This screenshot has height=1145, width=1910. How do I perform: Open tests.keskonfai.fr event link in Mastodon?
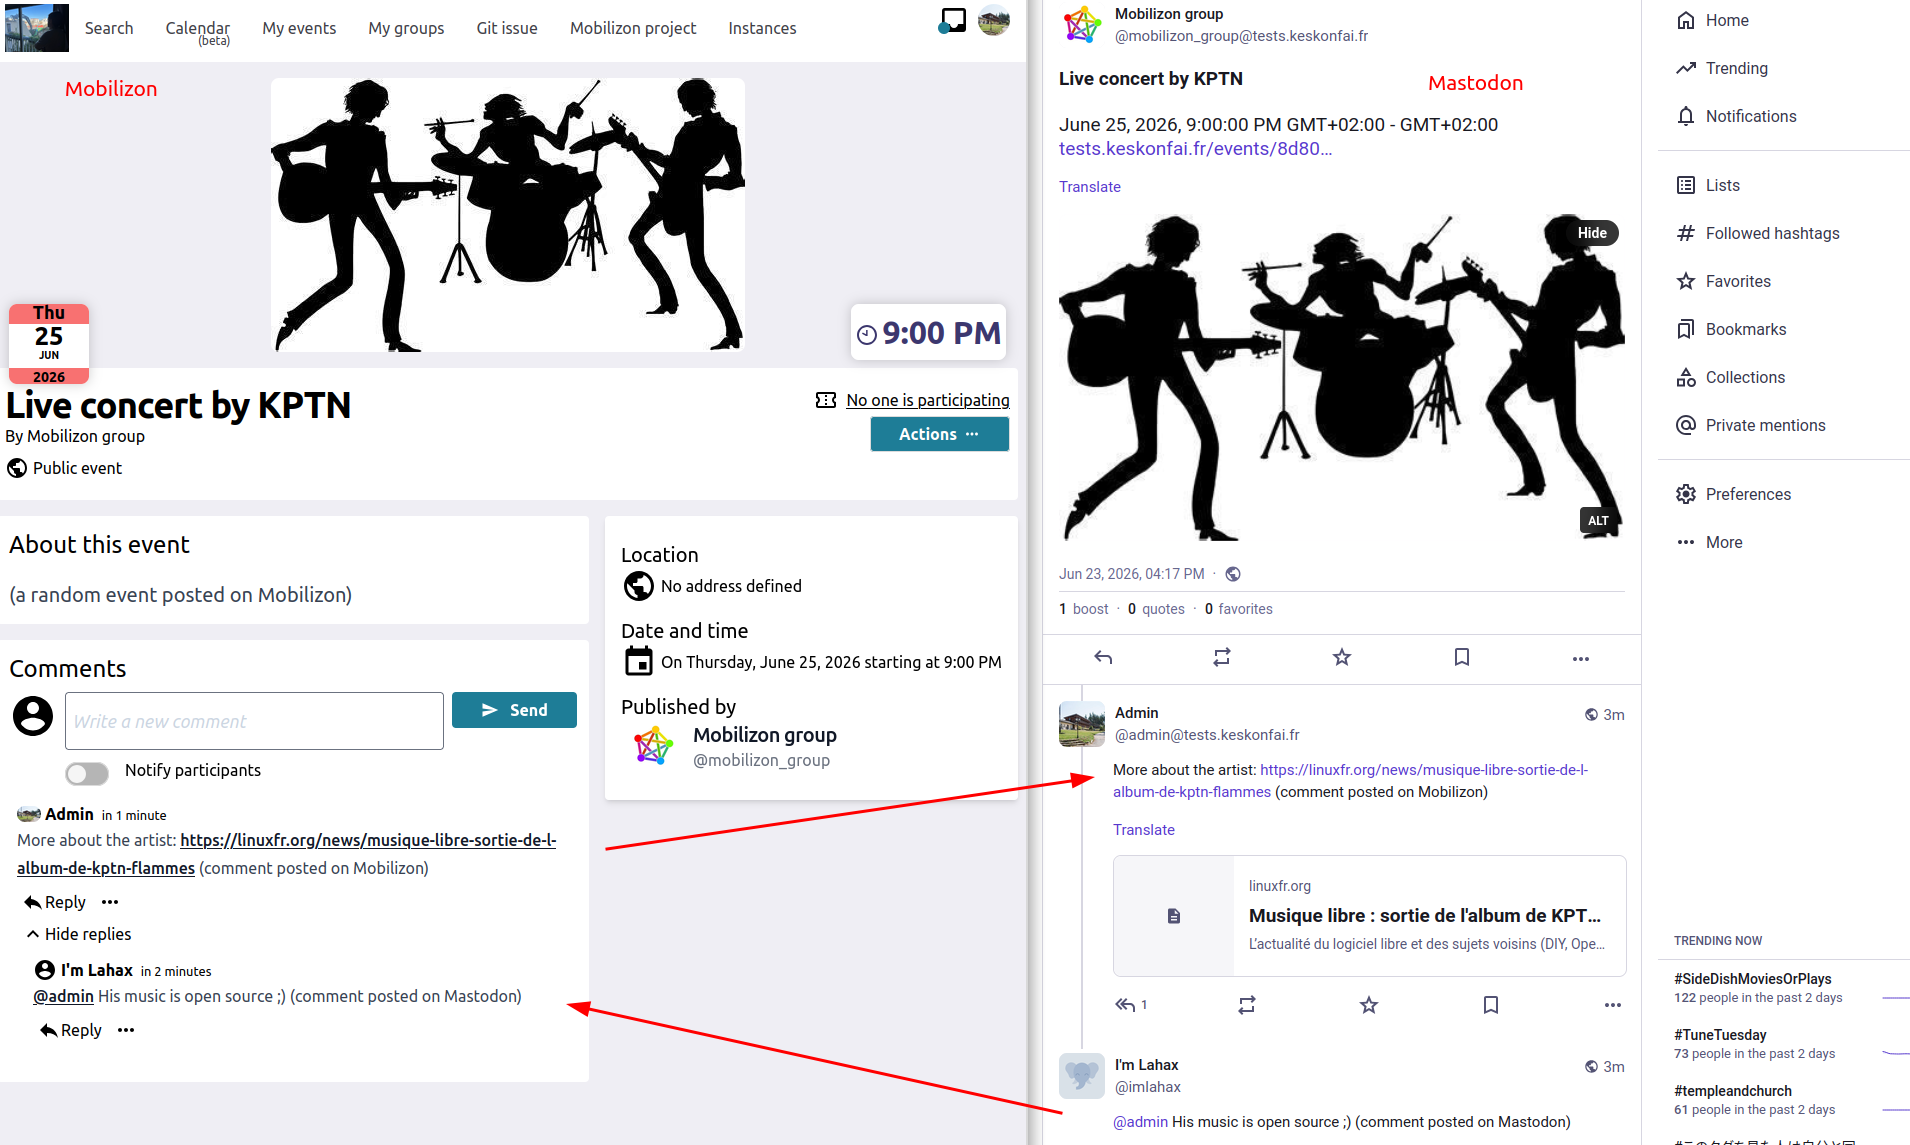coord(1195,149)
